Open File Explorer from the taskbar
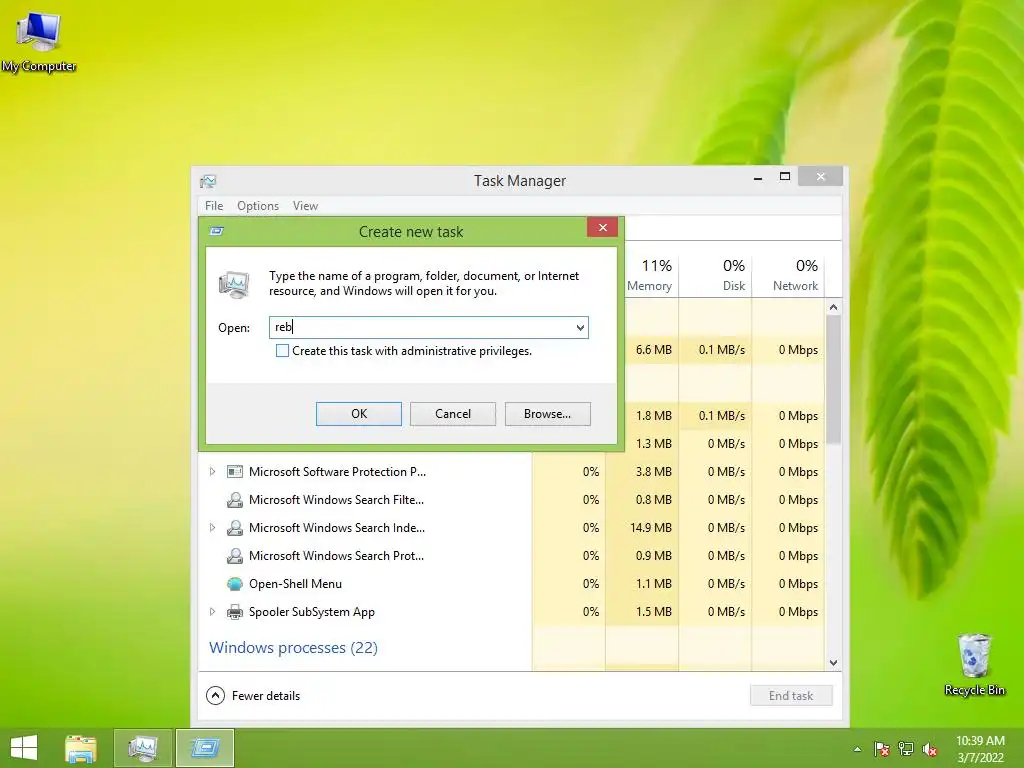The image size is (1024, 768). (x=81, y=748)
